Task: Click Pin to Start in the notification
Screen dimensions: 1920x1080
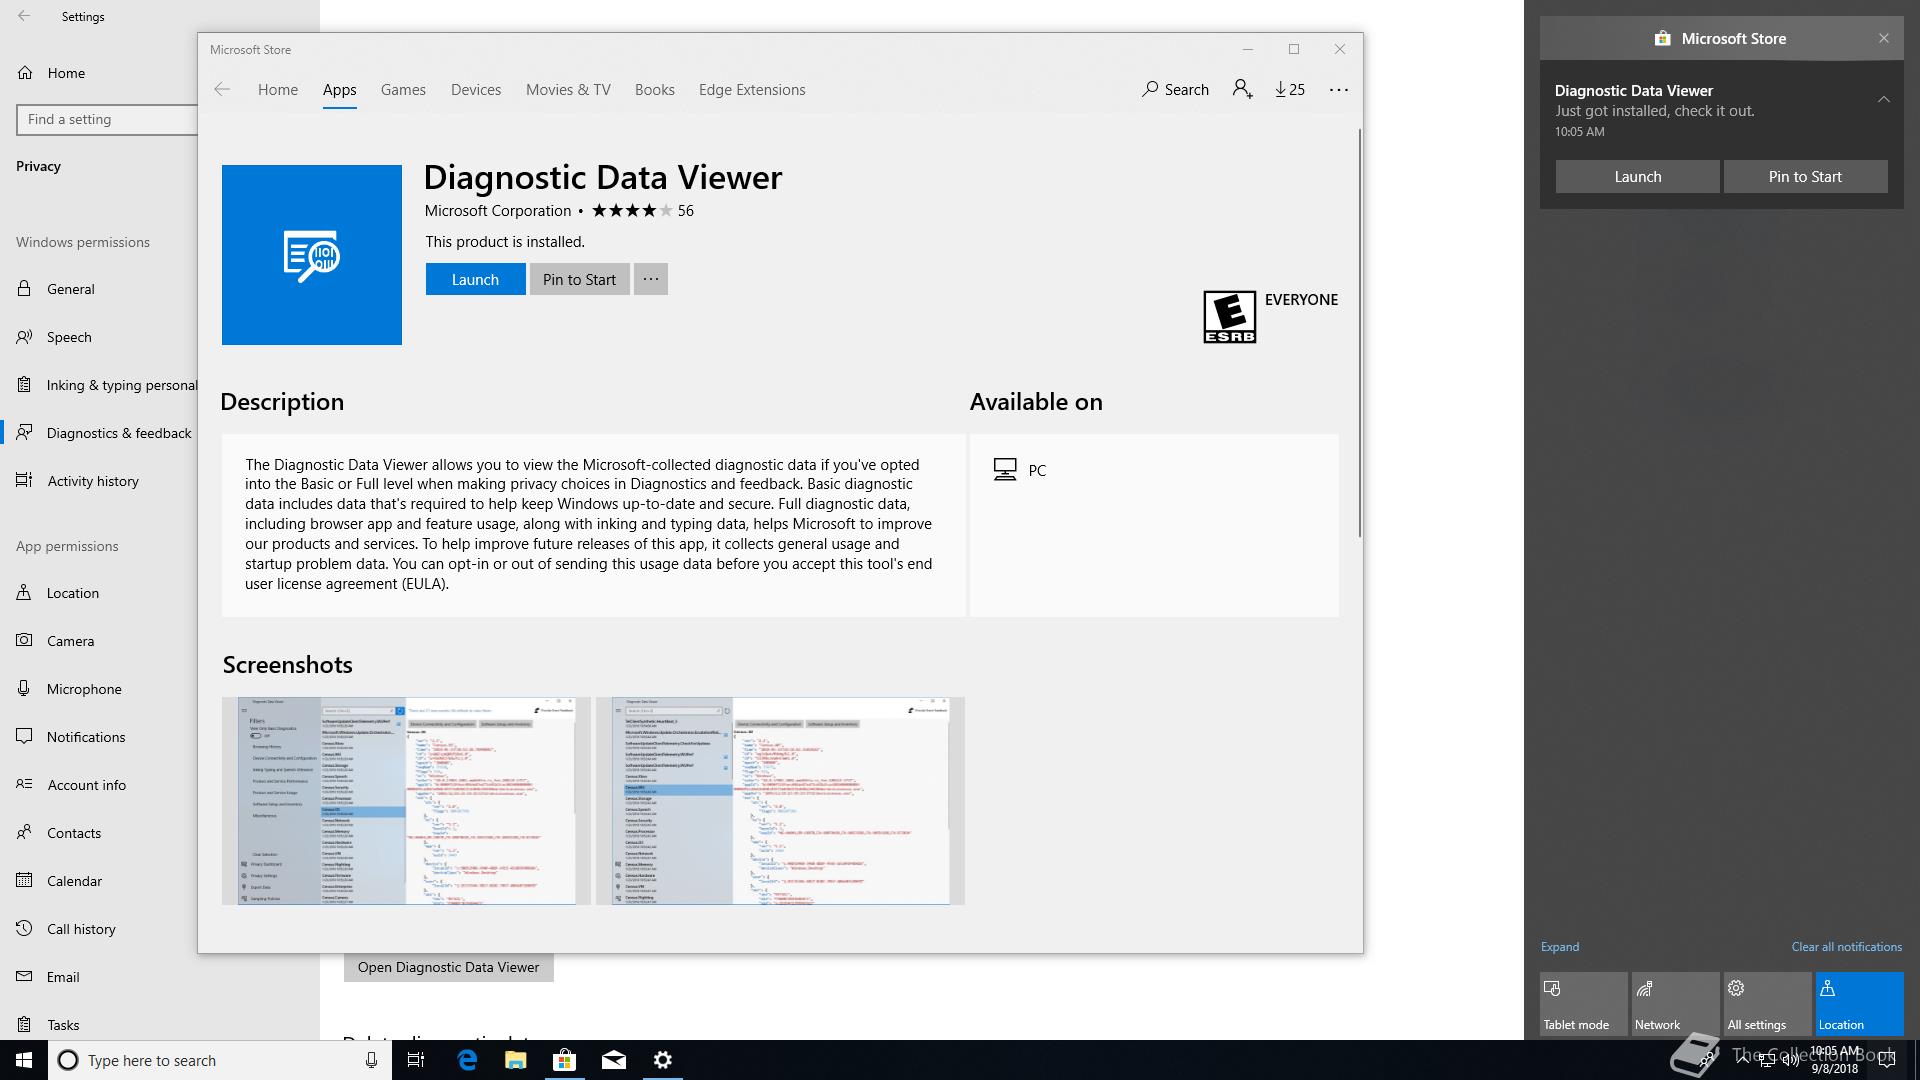Action: pyautogui.click(x=1805, y=176)
